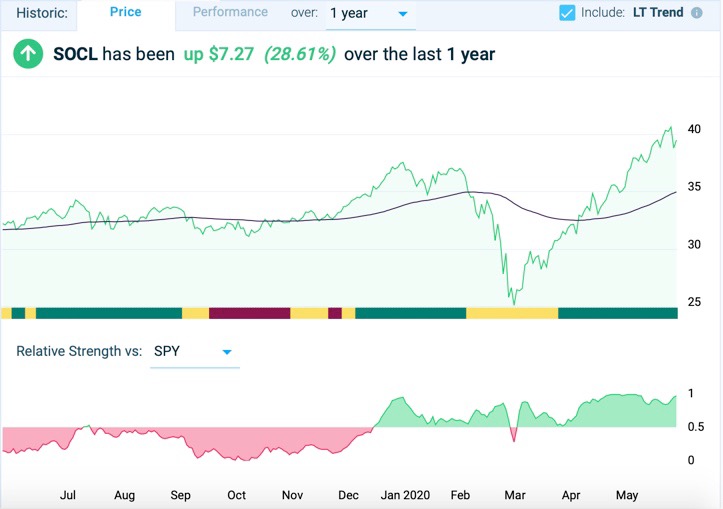The image size is (723, 509).
Task: Click the info icon beside LT Trend
Action: point(696,13)
